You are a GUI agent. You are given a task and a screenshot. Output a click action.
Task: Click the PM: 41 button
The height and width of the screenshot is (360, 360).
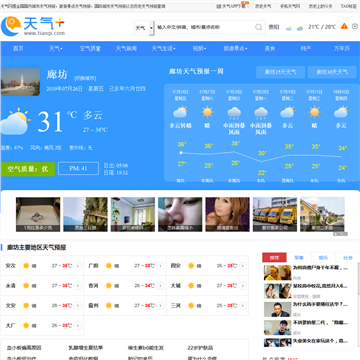click(x=78, y=168)
